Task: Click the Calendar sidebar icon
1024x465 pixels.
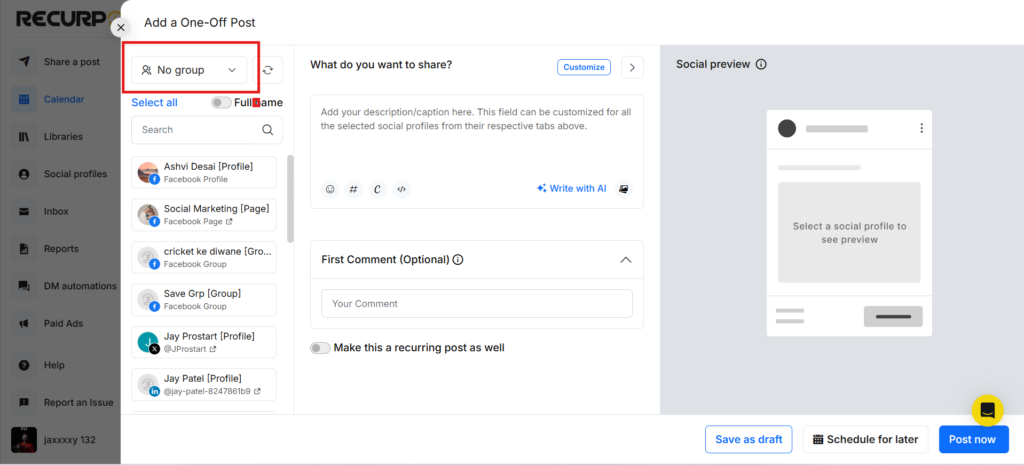Action: point(24,99)
